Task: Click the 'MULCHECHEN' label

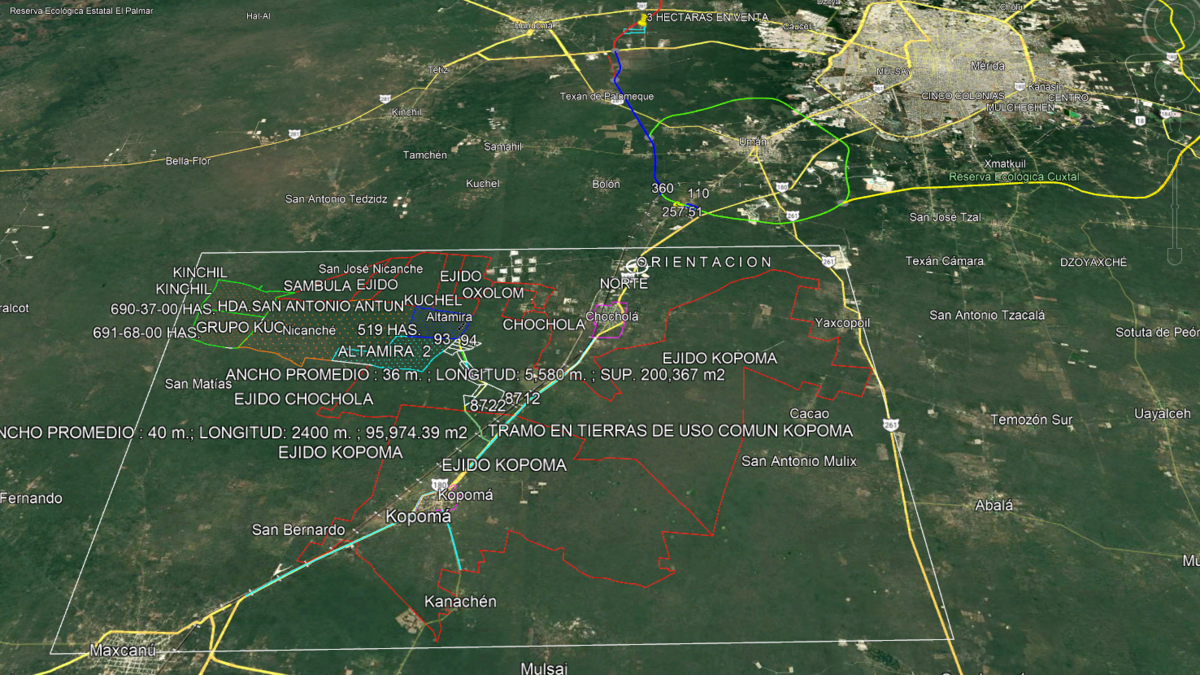Action: (1019, 106)
